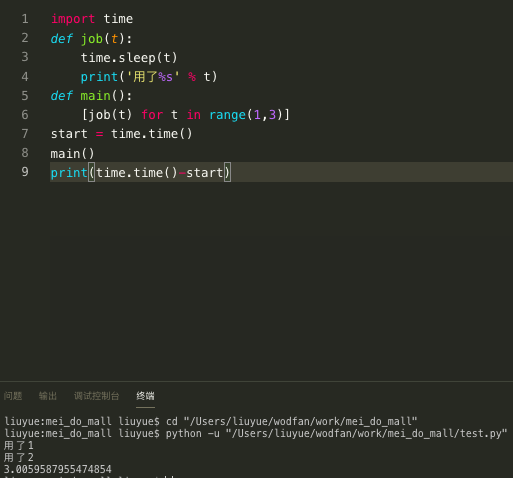
Task: Select the 终端 tab
Action: [145, 396]
